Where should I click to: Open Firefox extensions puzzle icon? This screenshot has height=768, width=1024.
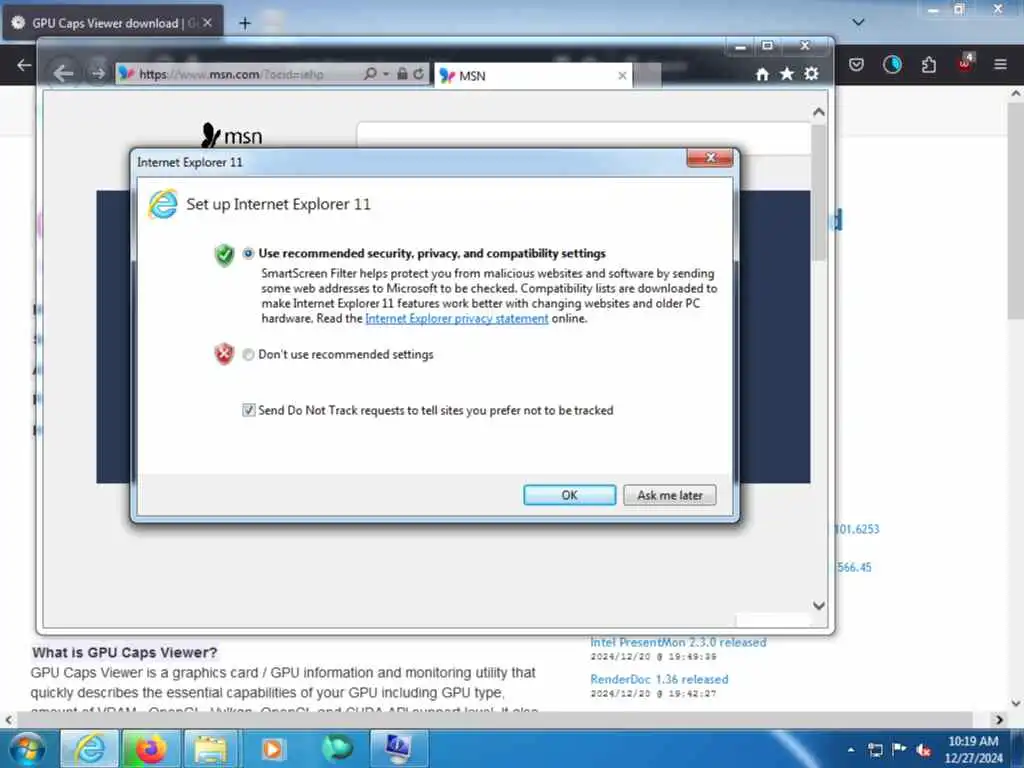tap(929, 65)
